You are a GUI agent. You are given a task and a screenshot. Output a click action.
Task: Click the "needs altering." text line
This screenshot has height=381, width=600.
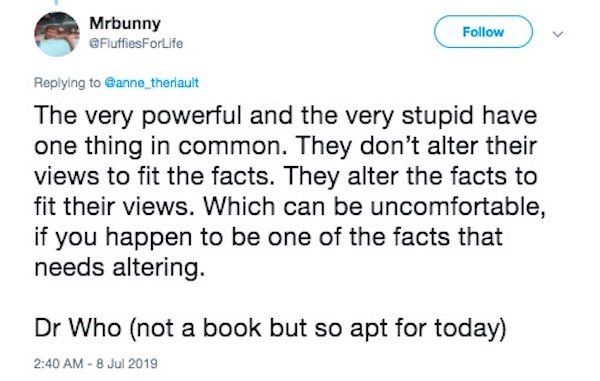(x=120, y=267)
